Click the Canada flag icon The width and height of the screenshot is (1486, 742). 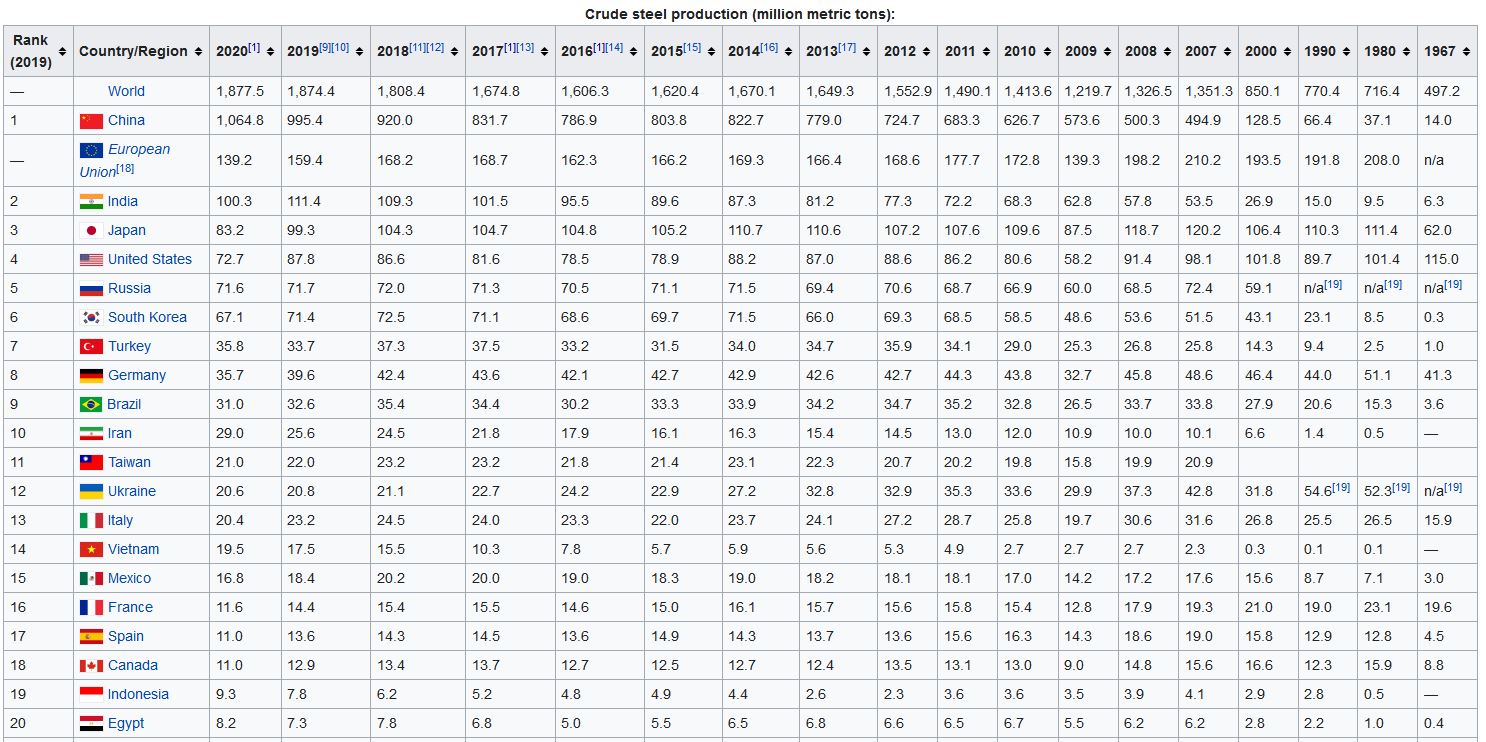(x=92, y=666)
